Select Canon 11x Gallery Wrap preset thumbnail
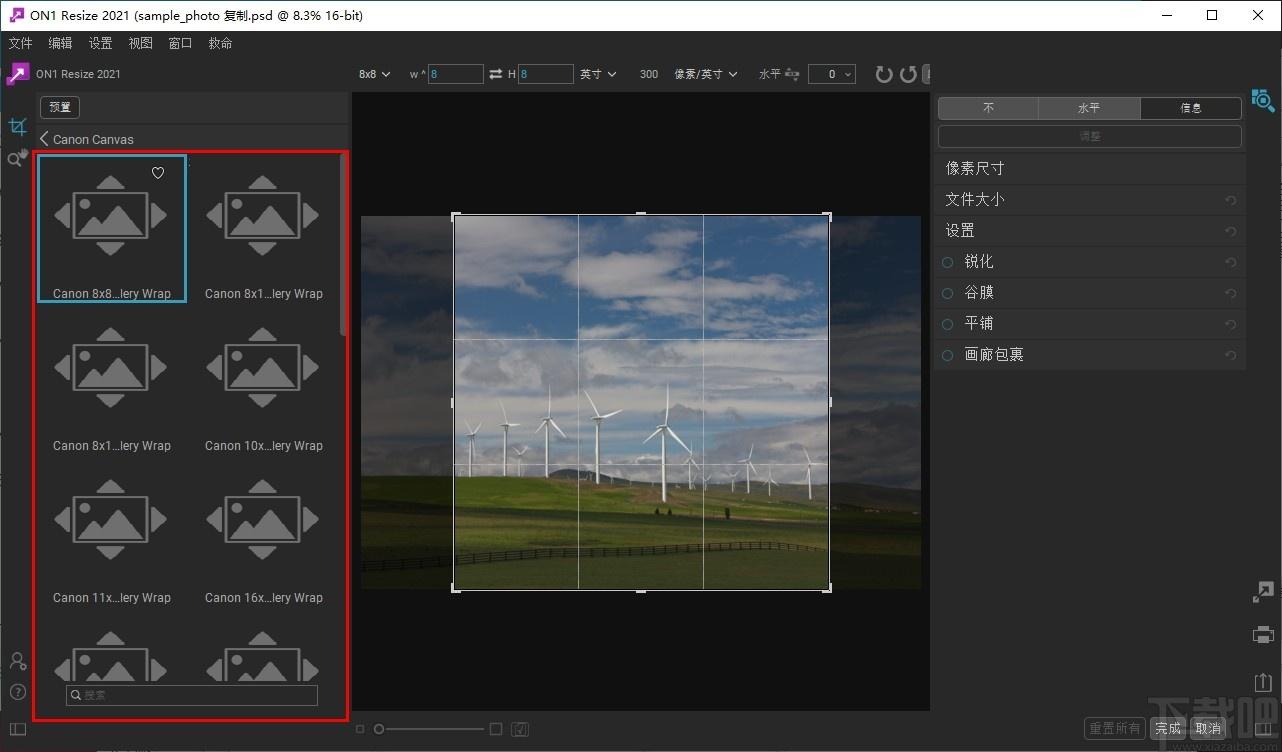The image size is (1282, 752). [112, 532]
